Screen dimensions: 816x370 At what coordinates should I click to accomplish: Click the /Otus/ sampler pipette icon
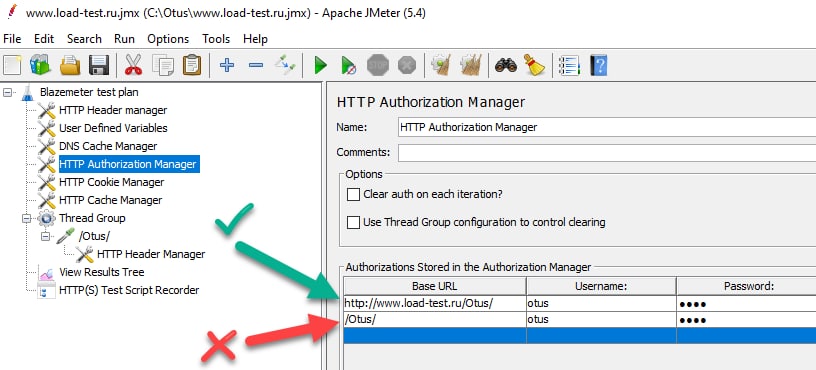(x=66, y=236)
